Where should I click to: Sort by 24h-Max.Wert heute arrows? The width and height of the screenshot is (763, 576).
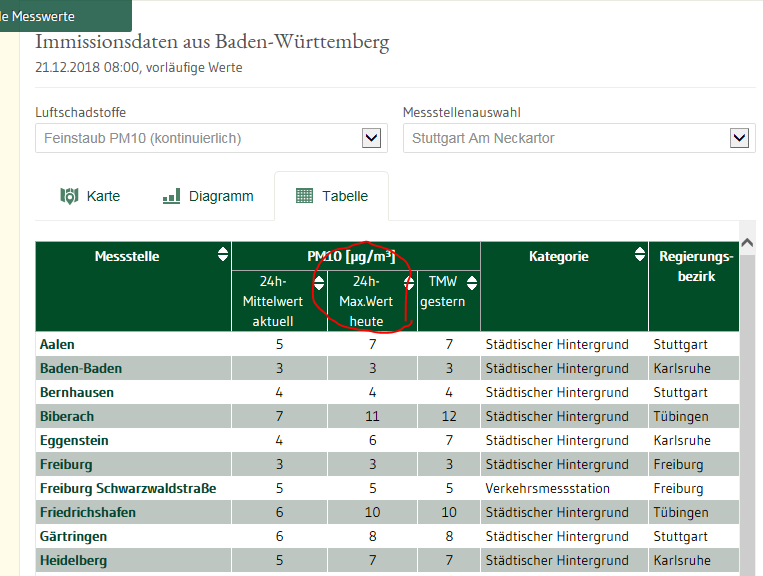click(408, 282)
